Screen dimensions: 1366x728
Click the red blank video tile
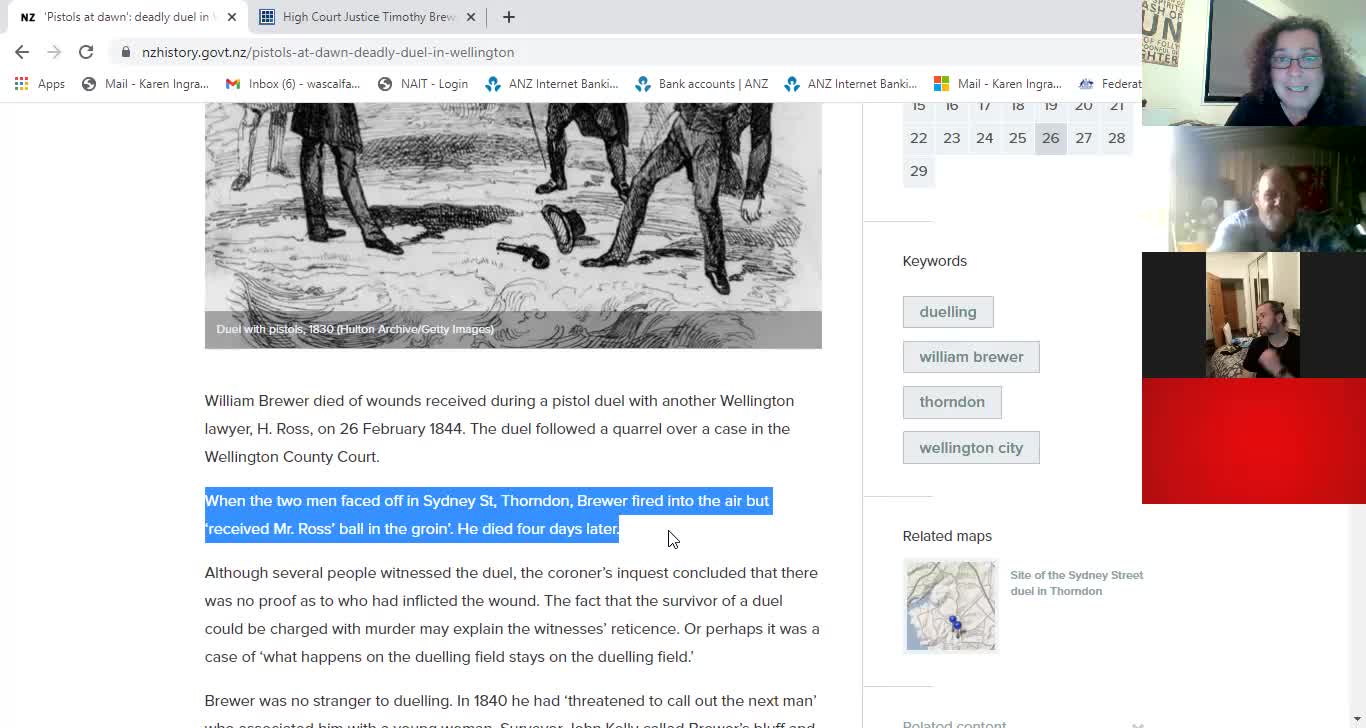tap(1254, 441)
